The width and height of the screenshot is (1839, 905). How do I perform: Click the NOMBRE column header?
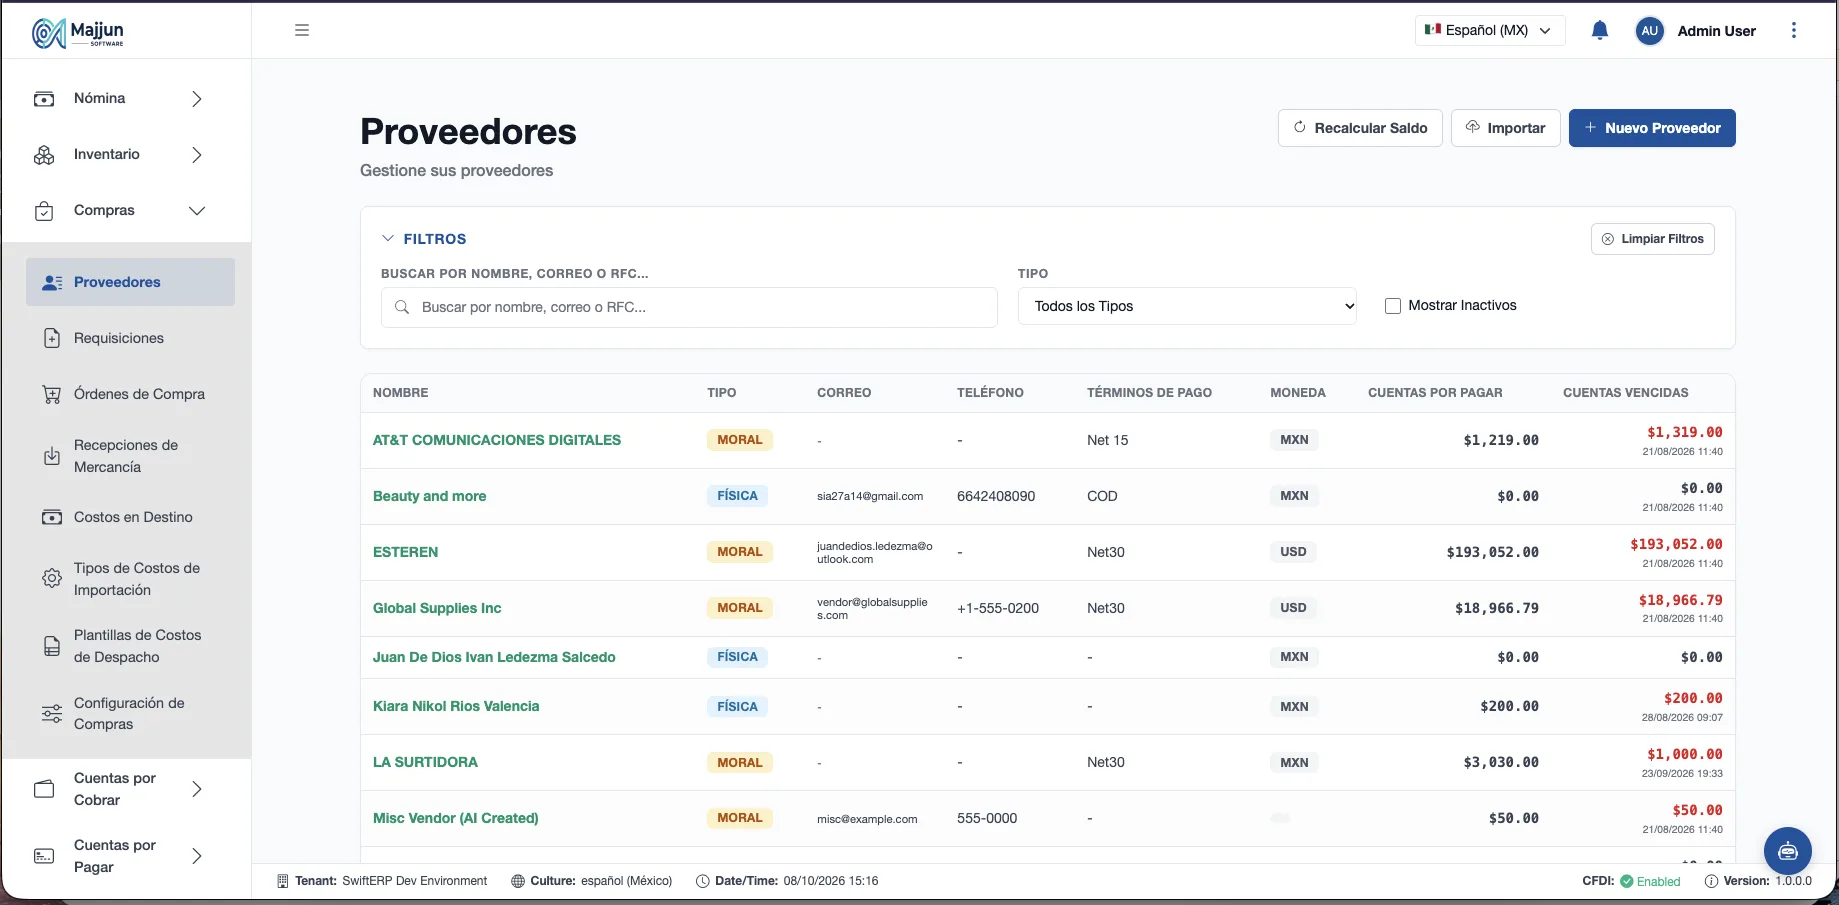point(401,393)
